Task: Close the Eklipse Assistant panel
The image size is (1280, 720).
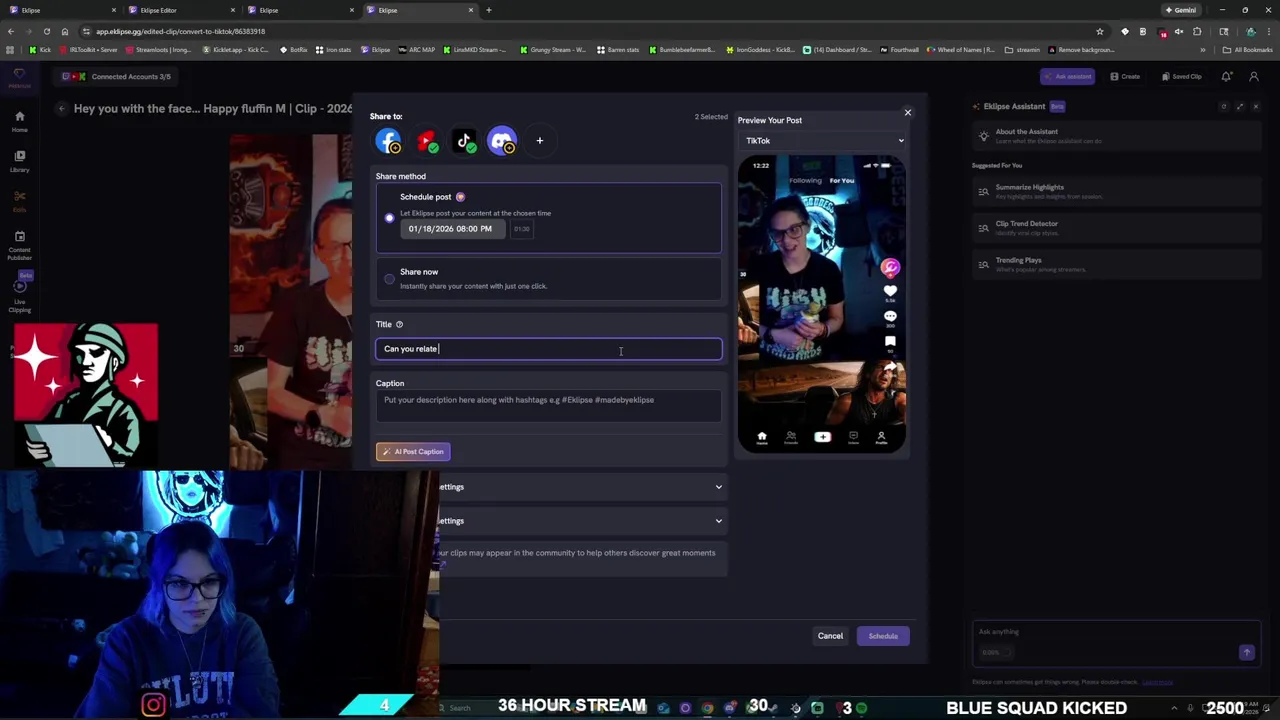Action: click(1256, 106)
